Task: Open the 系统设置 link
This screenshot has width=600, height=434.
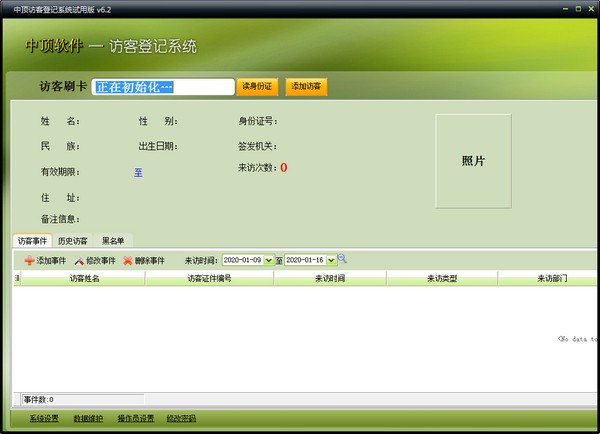Action: (x=44, y=418)
